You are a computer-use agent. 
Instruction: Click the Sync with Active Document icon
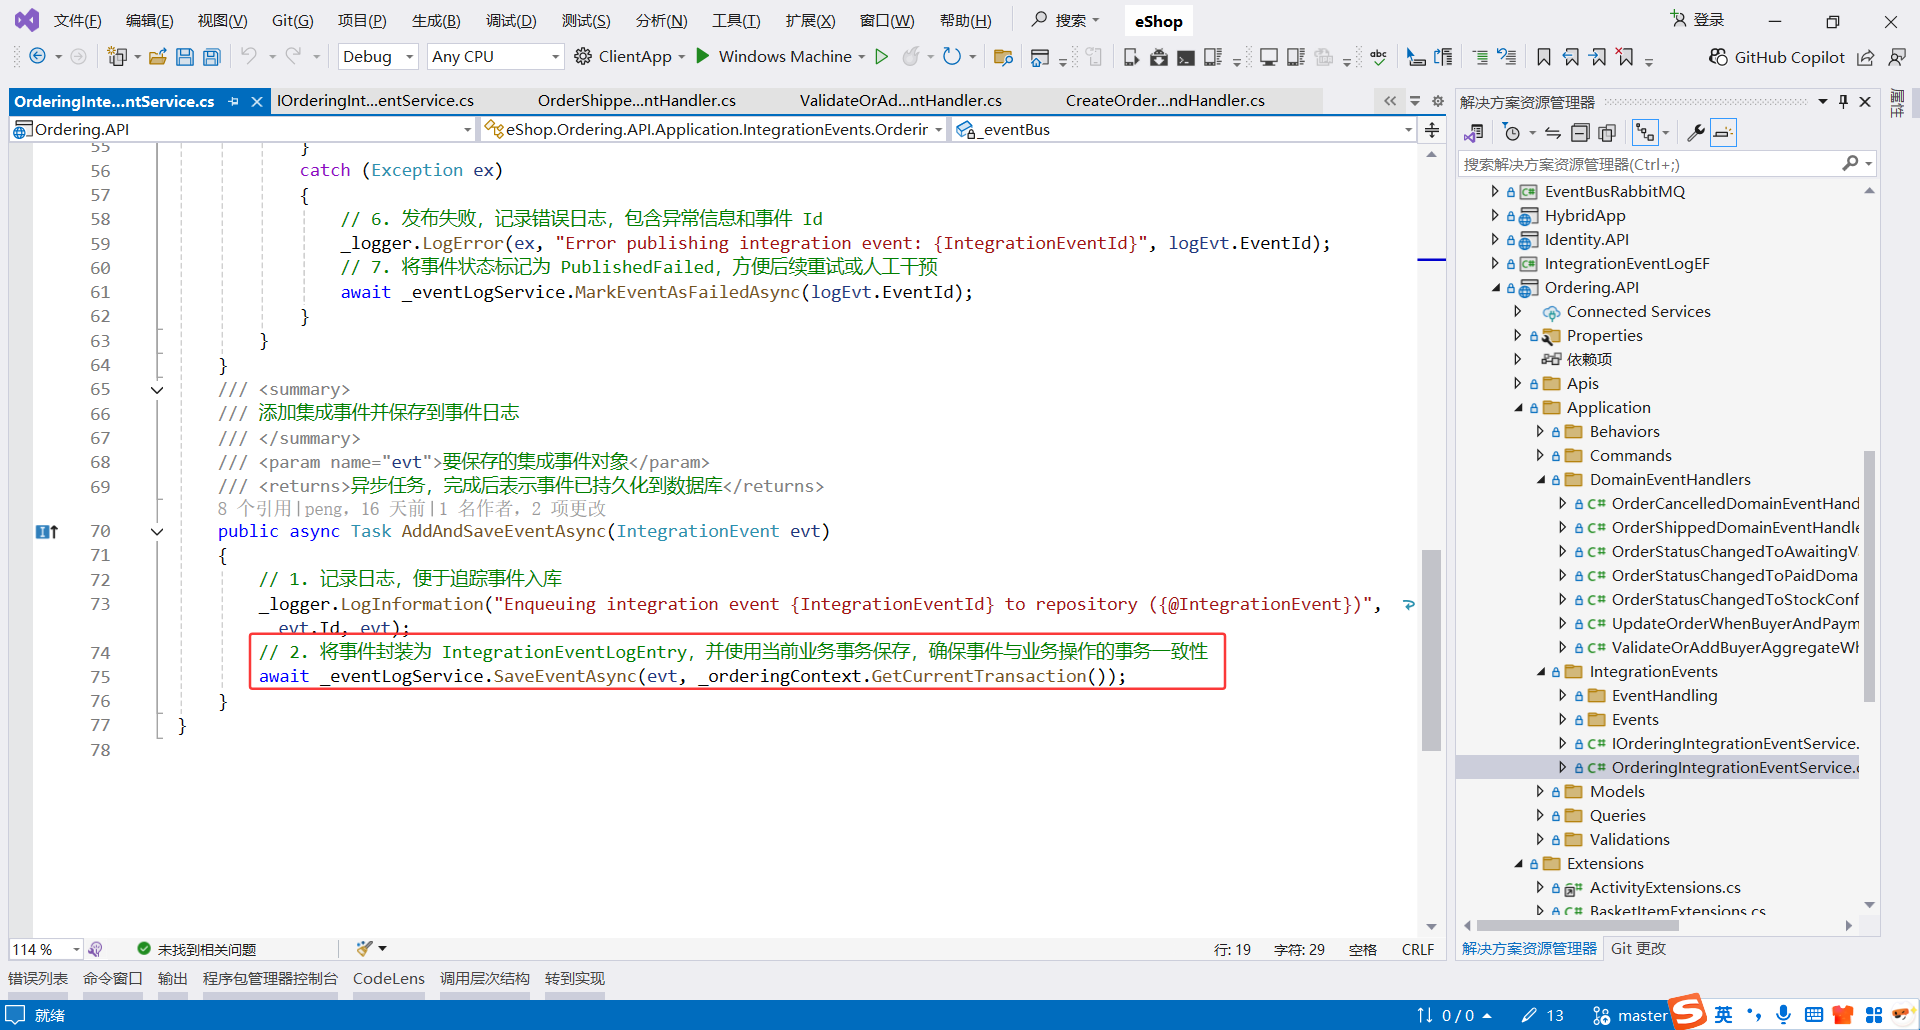[1552, 133]
